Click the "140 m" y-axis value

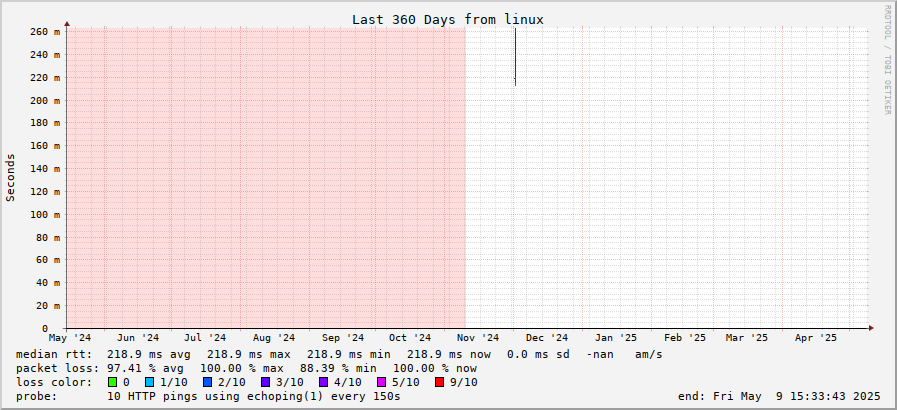(45, 169)
